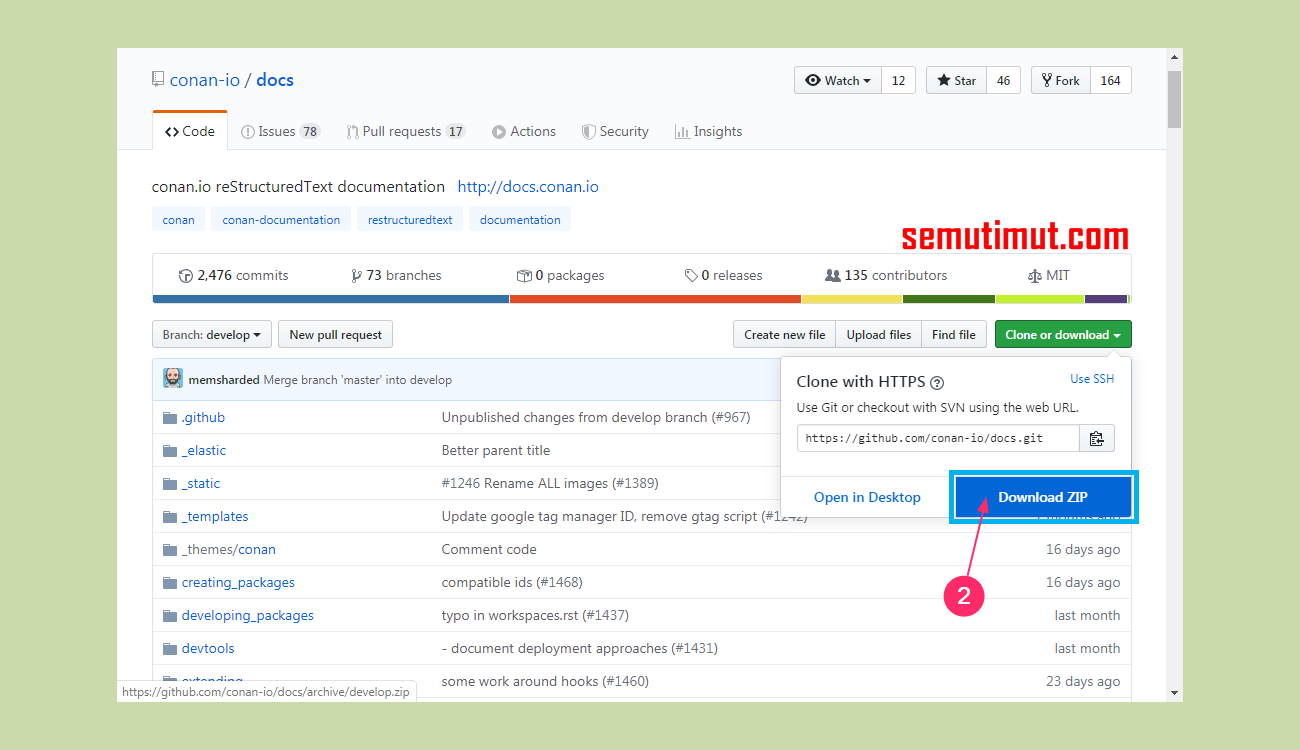The width and height of the screenshot is (1300, 750).
Task: Open commit message 'Better parent title'
Action: pos(496,450)
